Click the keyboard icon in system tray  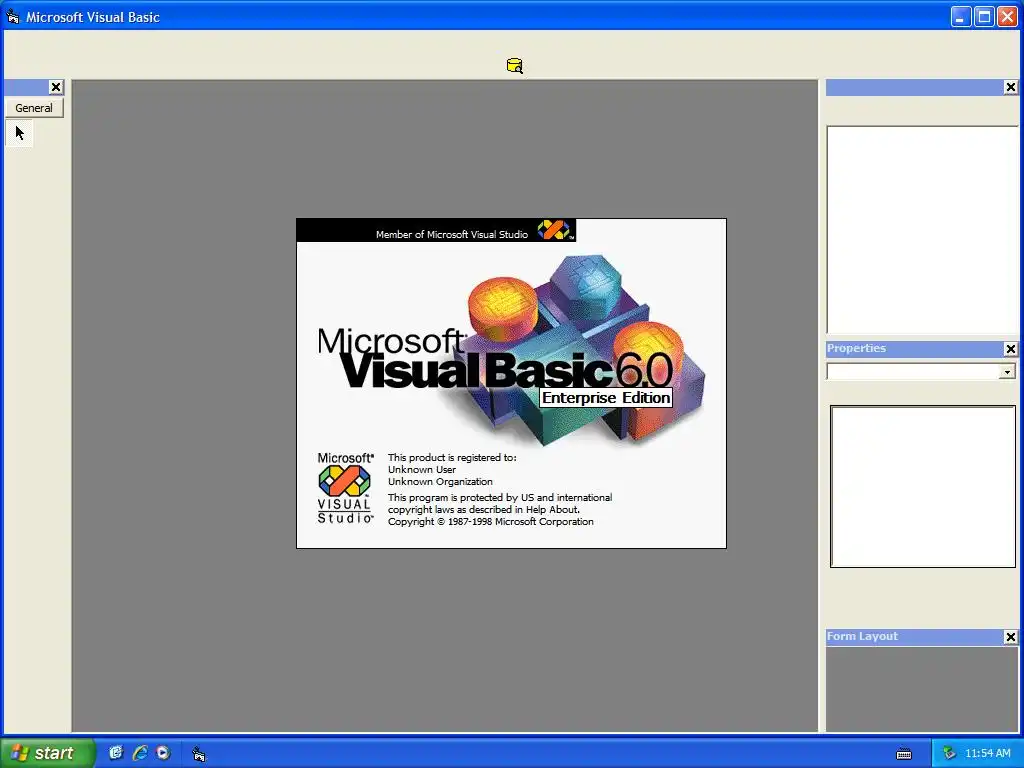coord(904,754)
